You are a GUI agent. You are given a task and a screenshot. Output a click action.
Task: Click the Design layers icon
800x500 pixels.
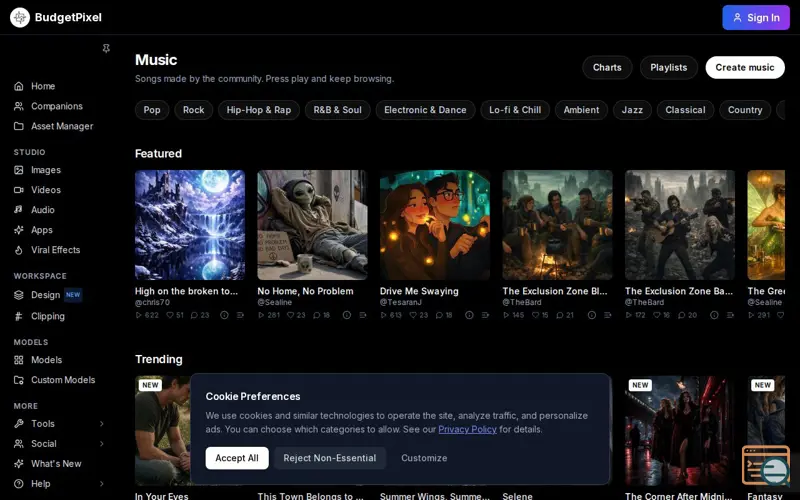tap(19, 295)
